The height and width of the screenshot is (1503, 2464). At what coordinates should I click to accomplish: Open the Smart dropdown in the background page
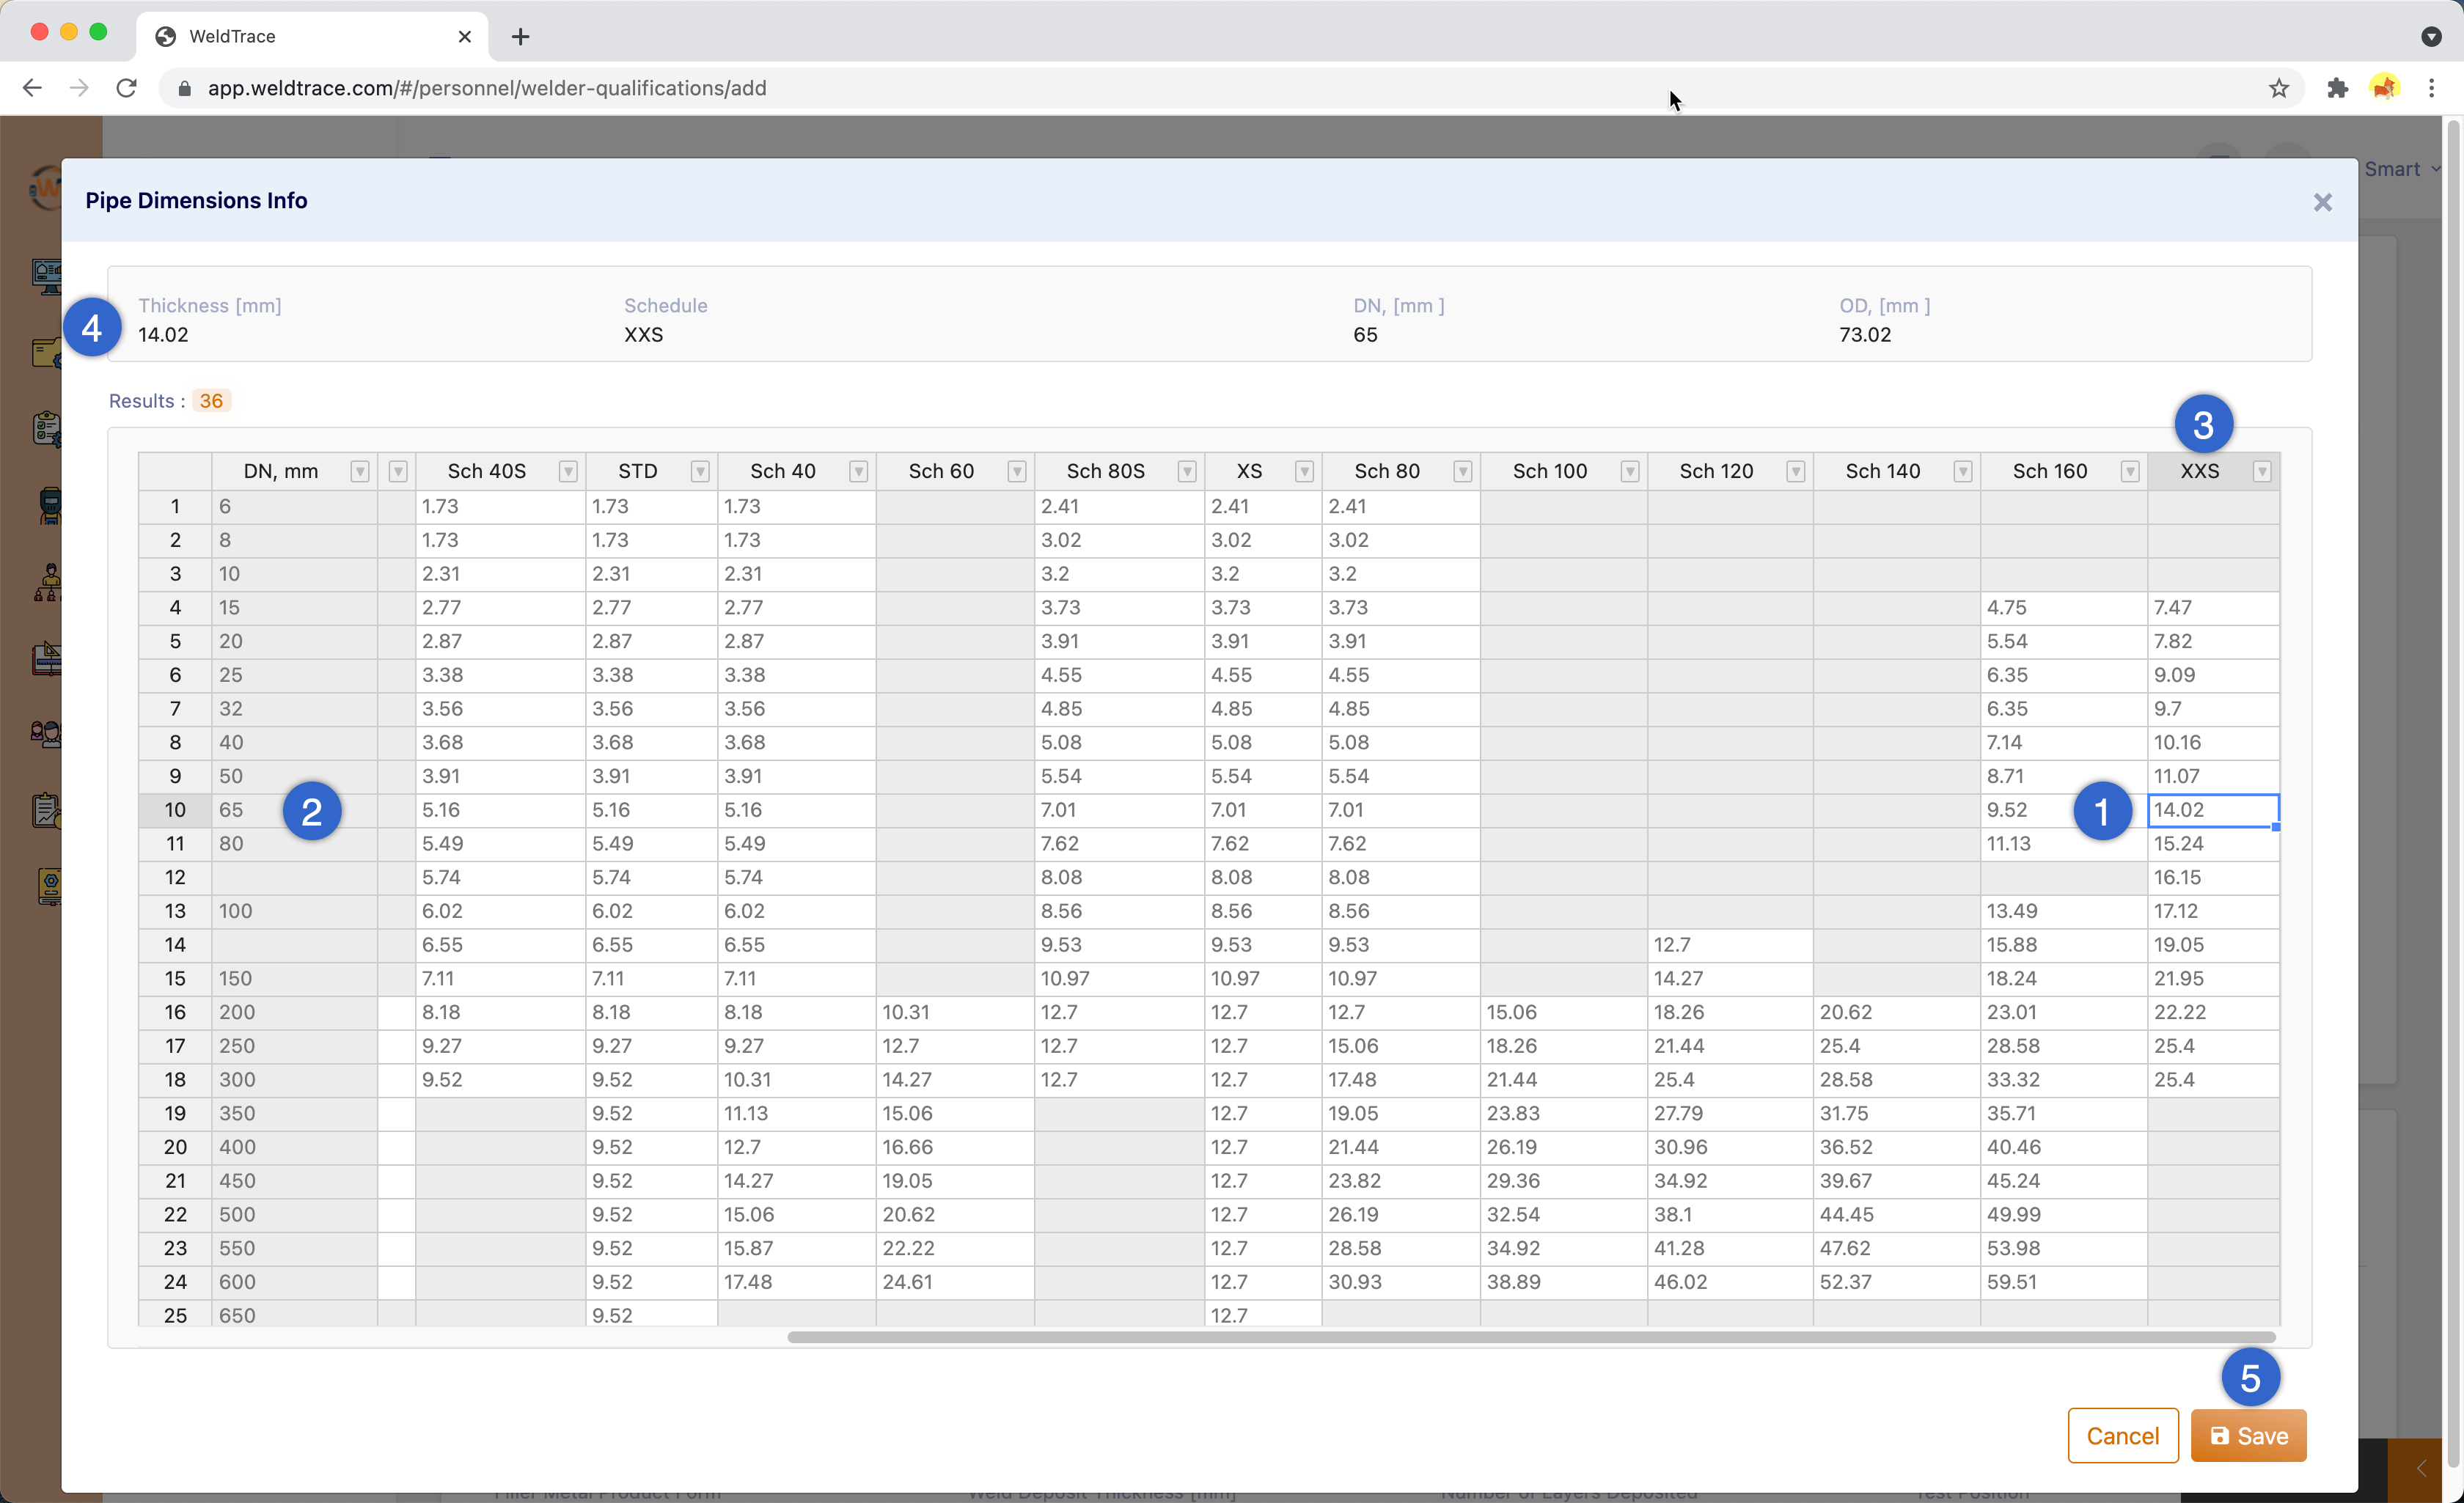2402,169
